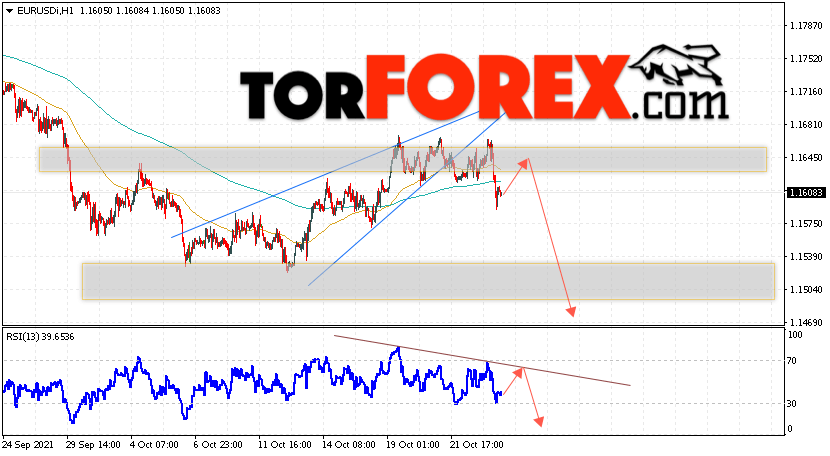Click price axis value 1.15040
Image resolution: width=830 pixels, height=456 pixels.
806,289
